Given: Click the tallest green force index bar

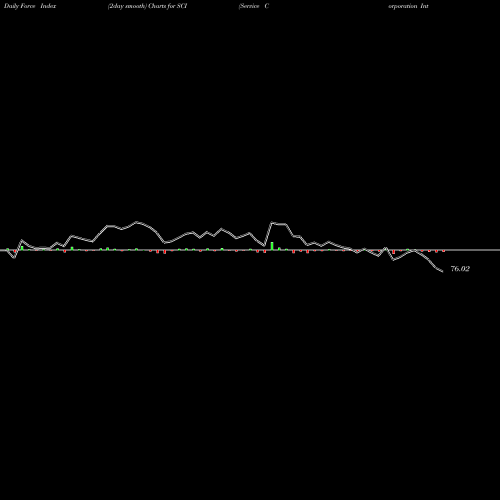Looking at the screenshot, I should pos(272,246).
